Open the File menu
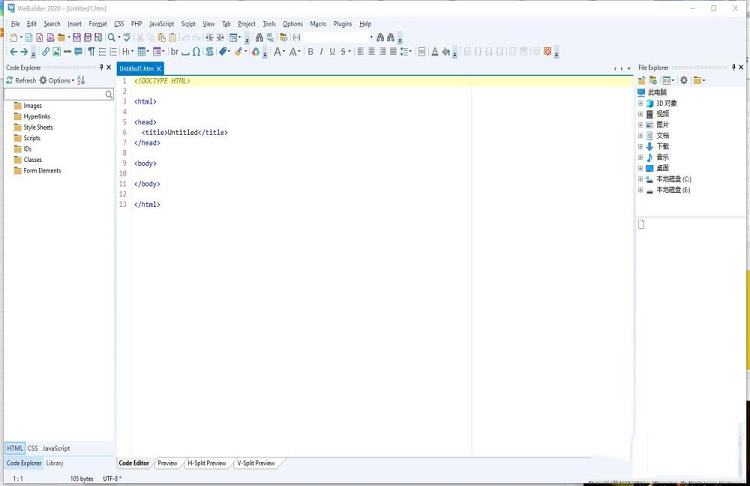The image size is (750, 486). 15,23
